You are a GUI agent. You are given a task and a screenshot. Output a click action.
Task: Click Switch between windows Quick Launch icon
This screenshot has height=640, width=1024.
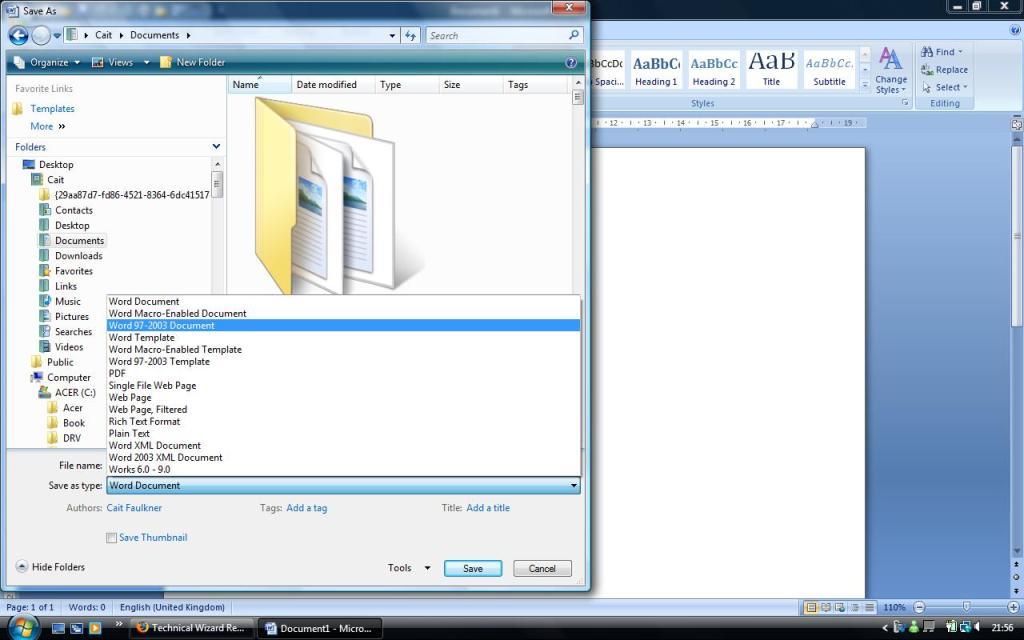pos(76,628)
